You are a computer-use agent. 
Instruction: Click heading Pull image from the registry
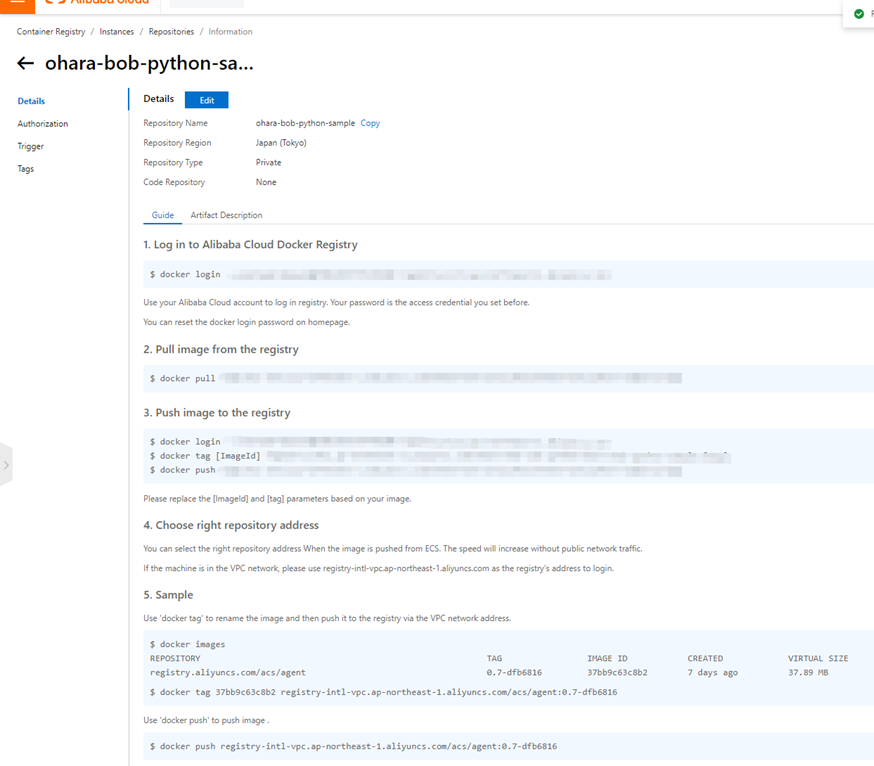221,350
